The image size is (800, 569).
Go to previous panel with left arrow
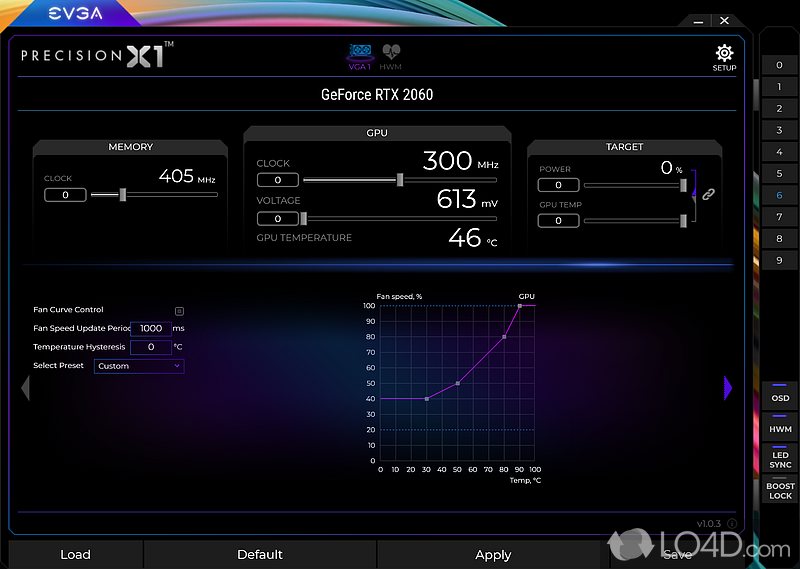click(26, 388)
